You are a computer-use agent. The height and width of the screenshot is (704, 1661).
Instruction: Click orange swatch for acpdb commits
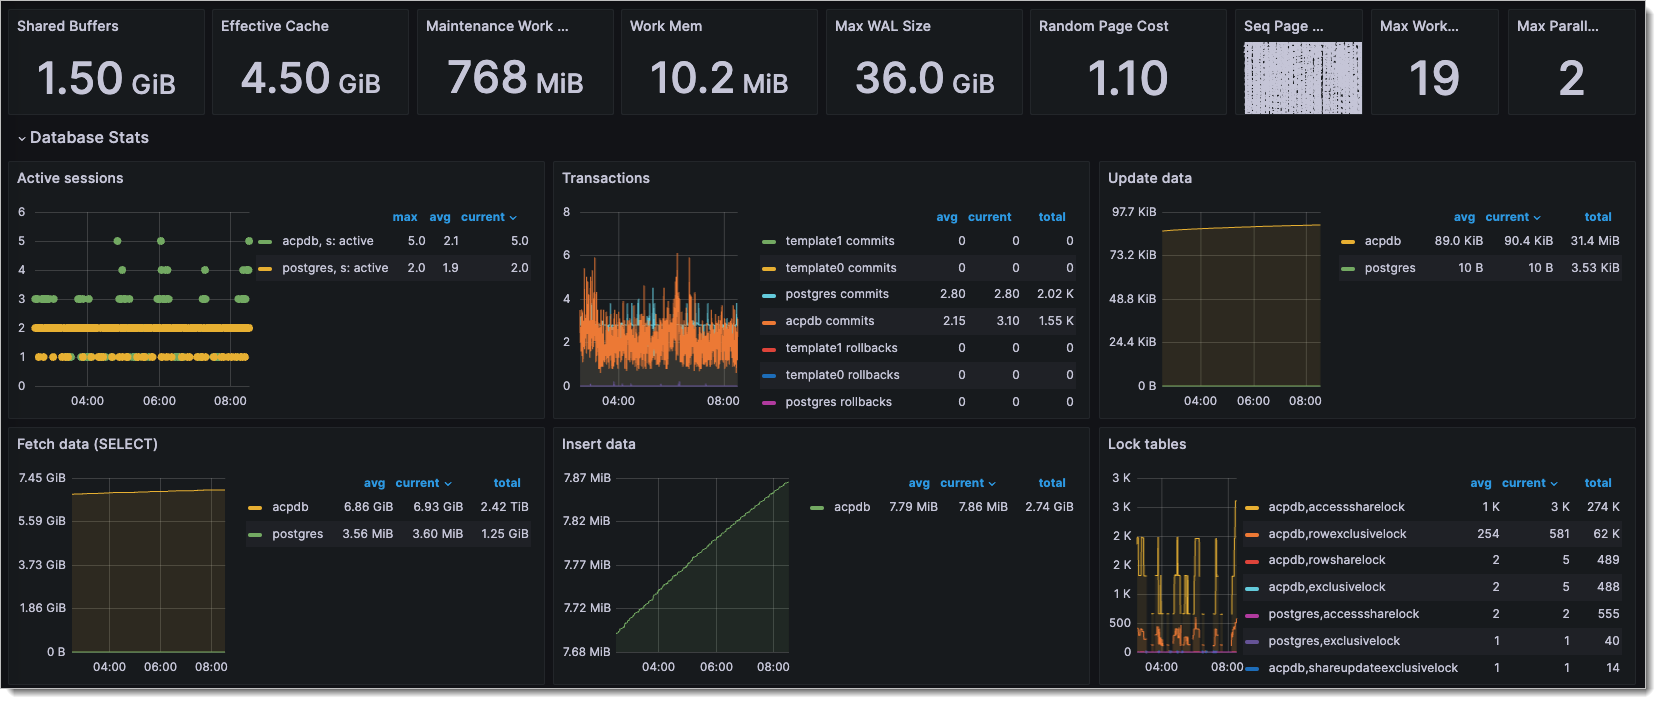[x=768, y=322]
